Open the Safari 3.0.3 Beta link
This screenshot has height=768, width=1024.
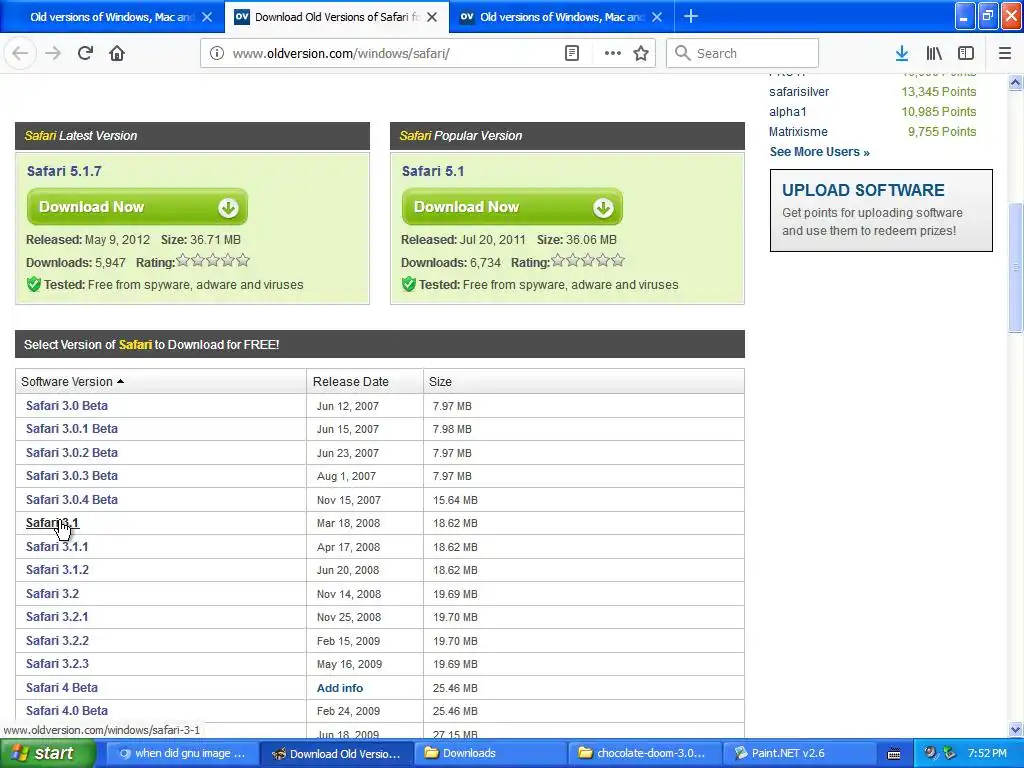click(72, 476)
